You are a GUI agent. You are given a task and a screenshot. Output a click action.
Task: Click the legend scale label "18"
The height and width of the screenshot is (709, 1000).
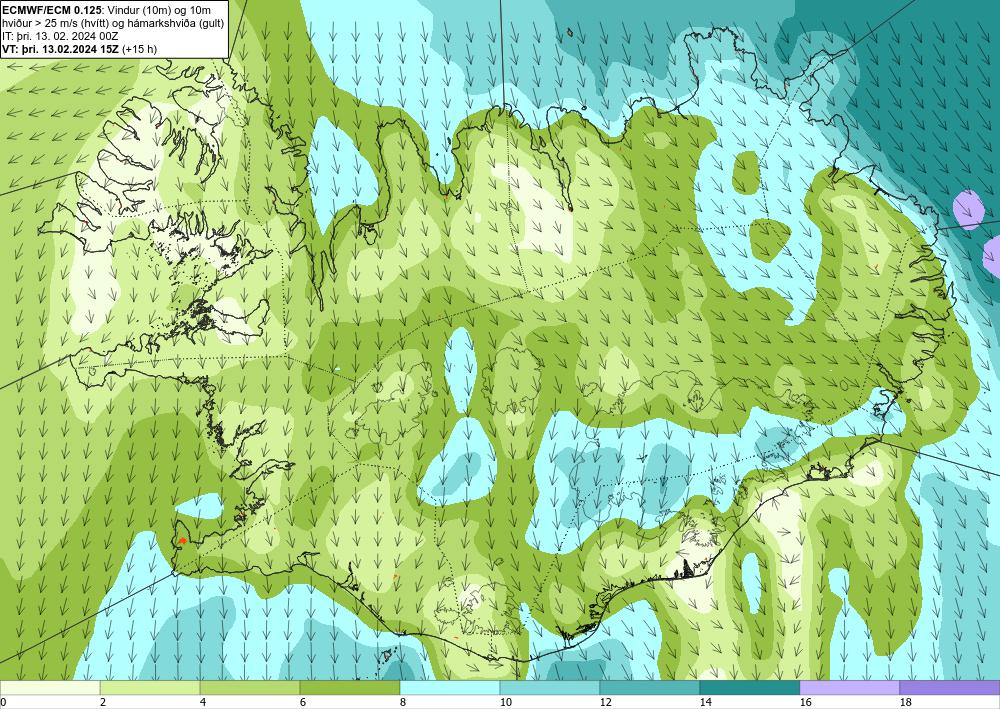905,702
